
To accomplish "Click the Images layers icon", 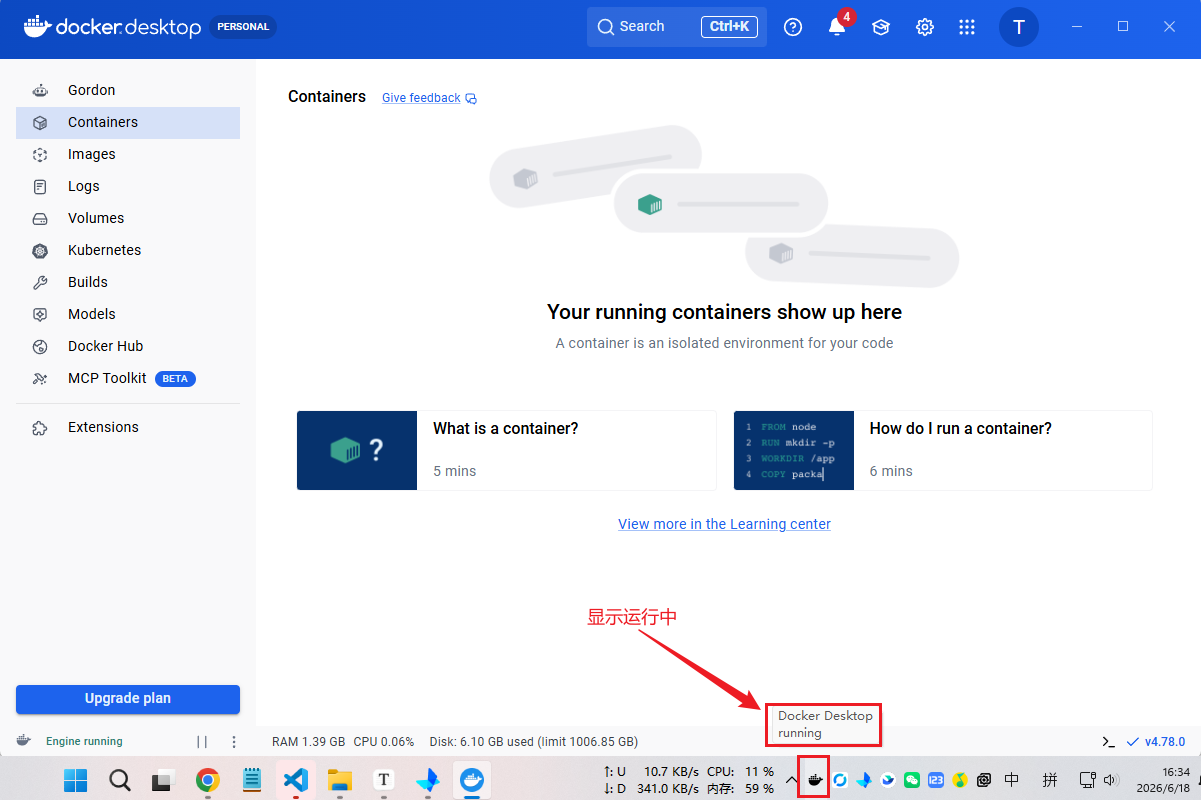I will pyautogui.click(x=40, y=154).
